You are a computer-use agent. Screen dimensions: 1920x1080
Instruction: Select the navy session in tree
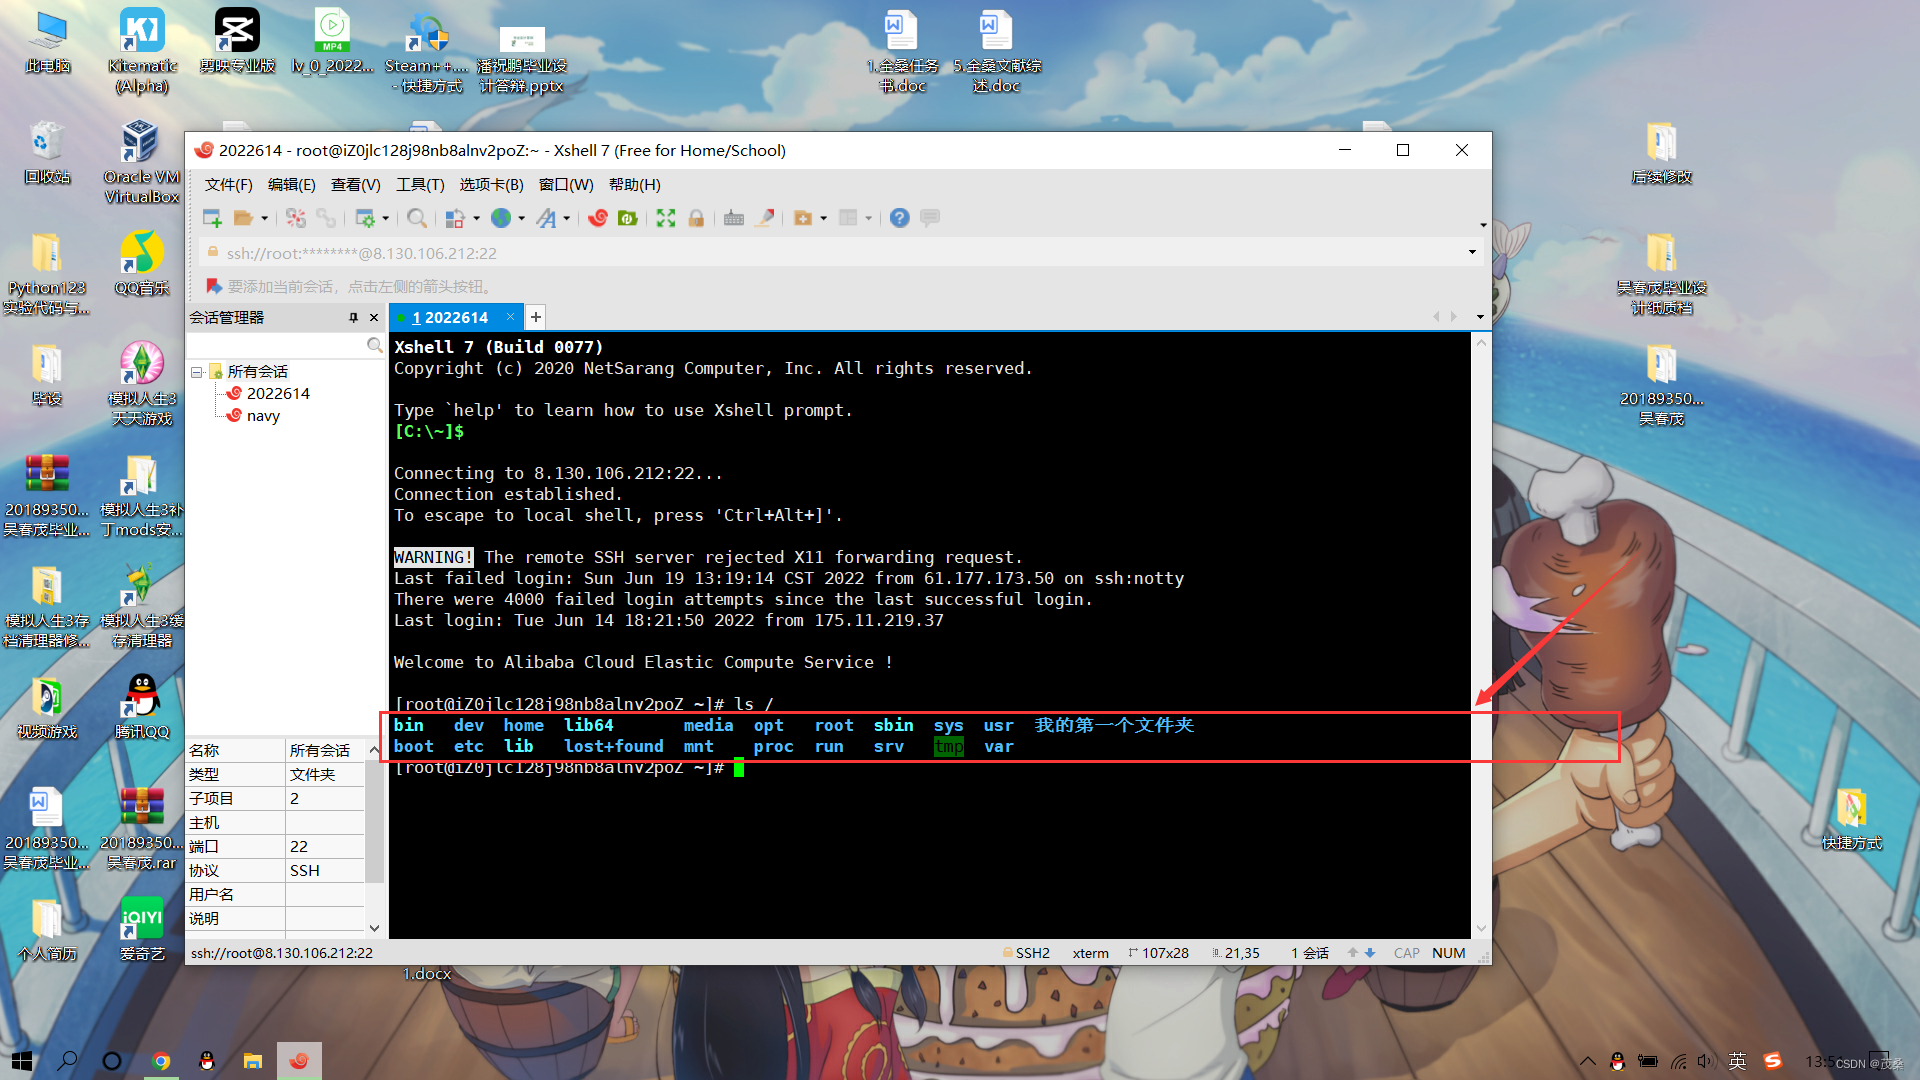[x=263, y=416]
